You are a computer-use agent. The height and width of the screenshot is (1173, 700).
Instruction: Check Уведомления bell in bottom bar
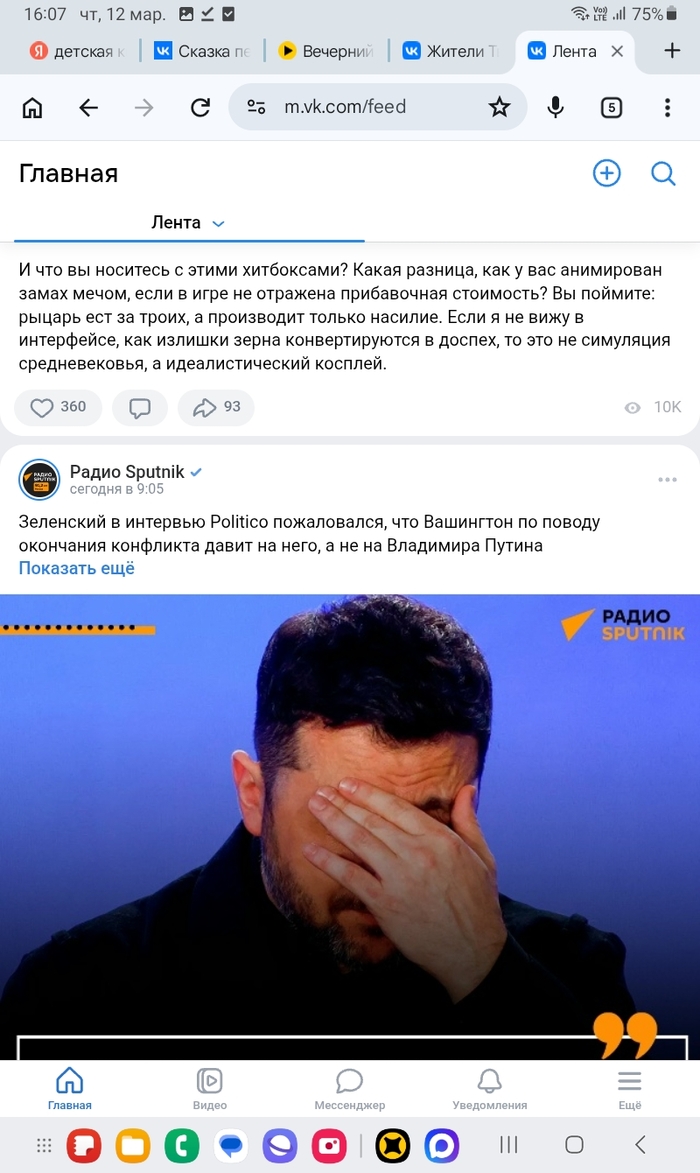[x=490, y=1088]
